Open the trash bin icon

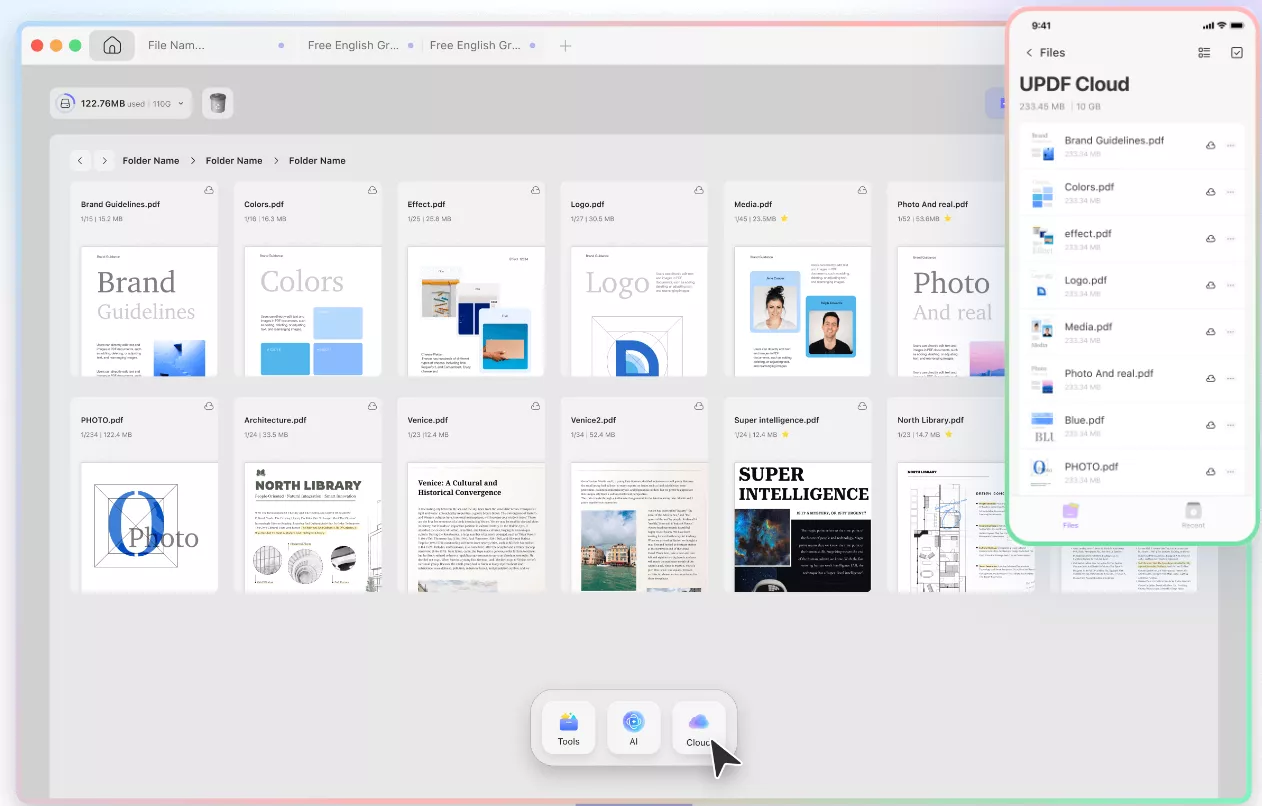point(217,103)
